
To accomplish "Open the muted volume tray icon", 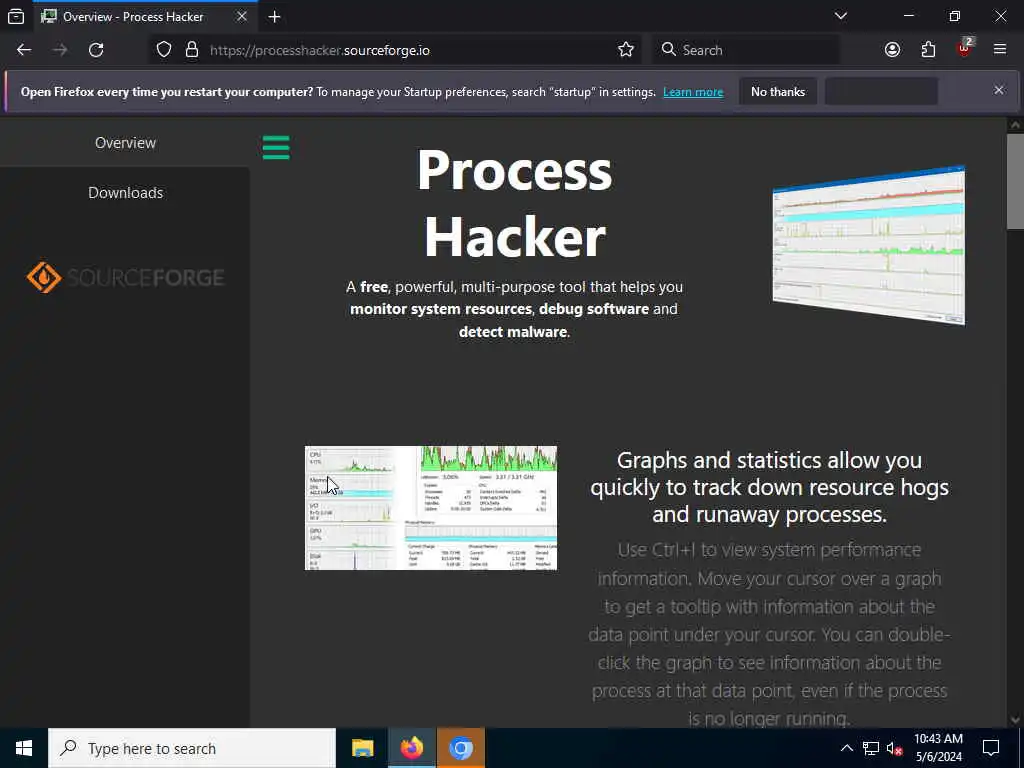I will click(895, 748).
